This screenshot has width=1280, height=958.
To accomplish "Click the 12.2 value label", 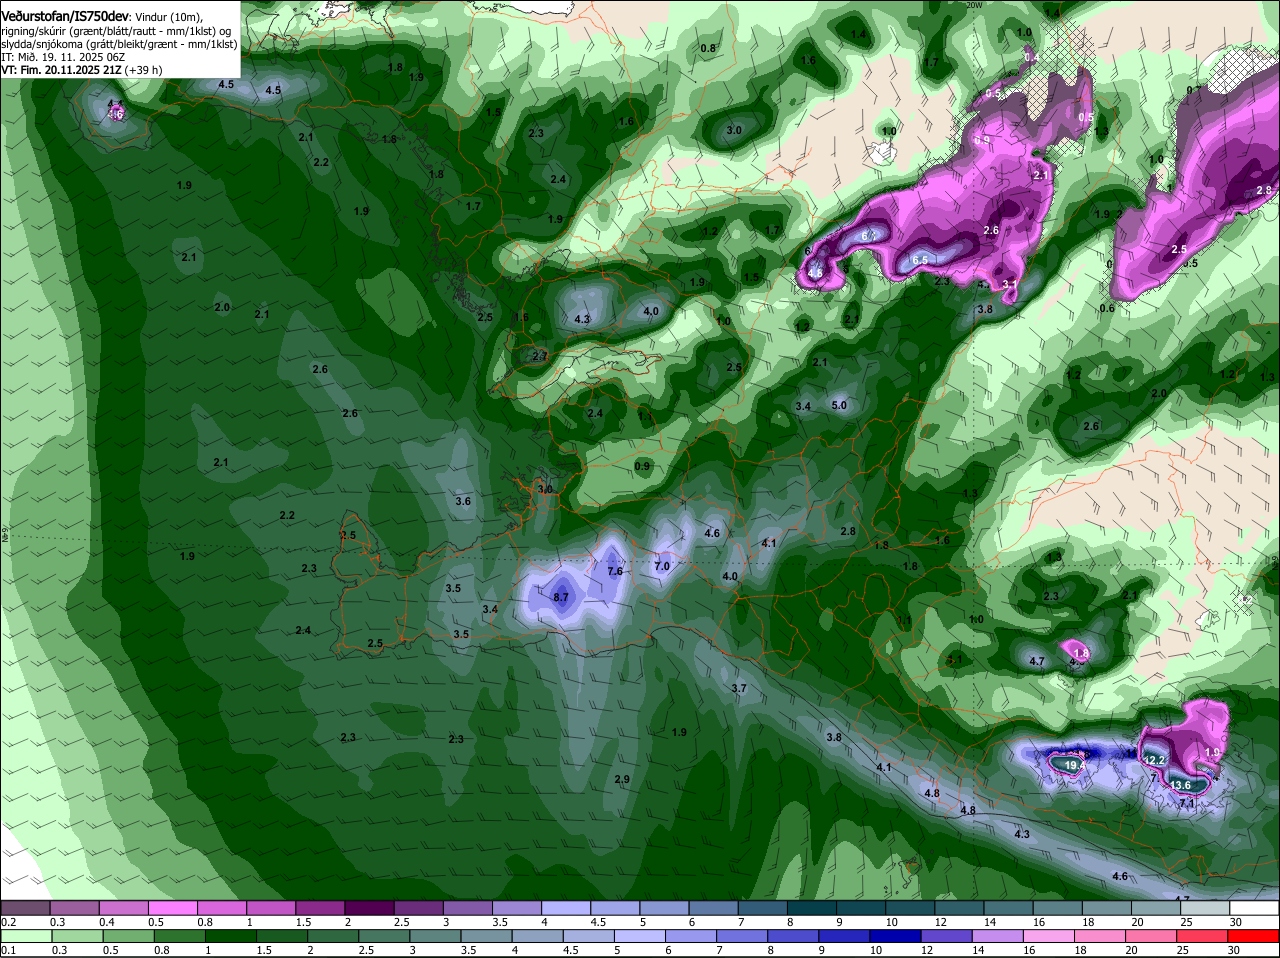I will click(1154, 761).
